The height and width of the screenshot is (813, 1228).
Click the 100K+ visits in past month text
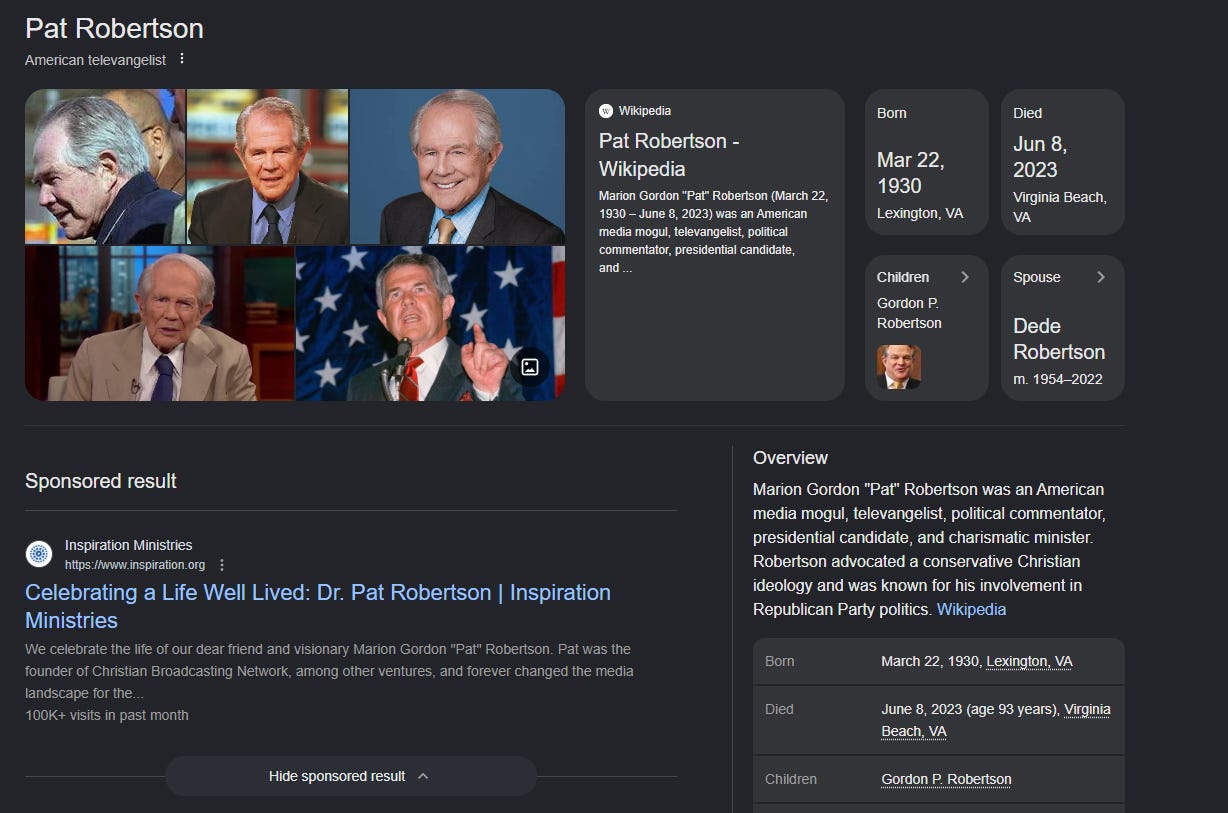pyautogui.click(x=107, y=715)
